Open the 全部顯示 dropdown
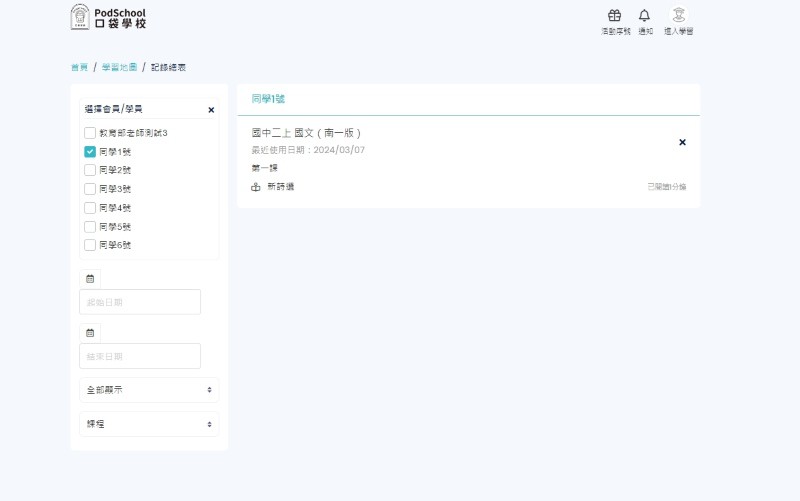 coord(149,389)
